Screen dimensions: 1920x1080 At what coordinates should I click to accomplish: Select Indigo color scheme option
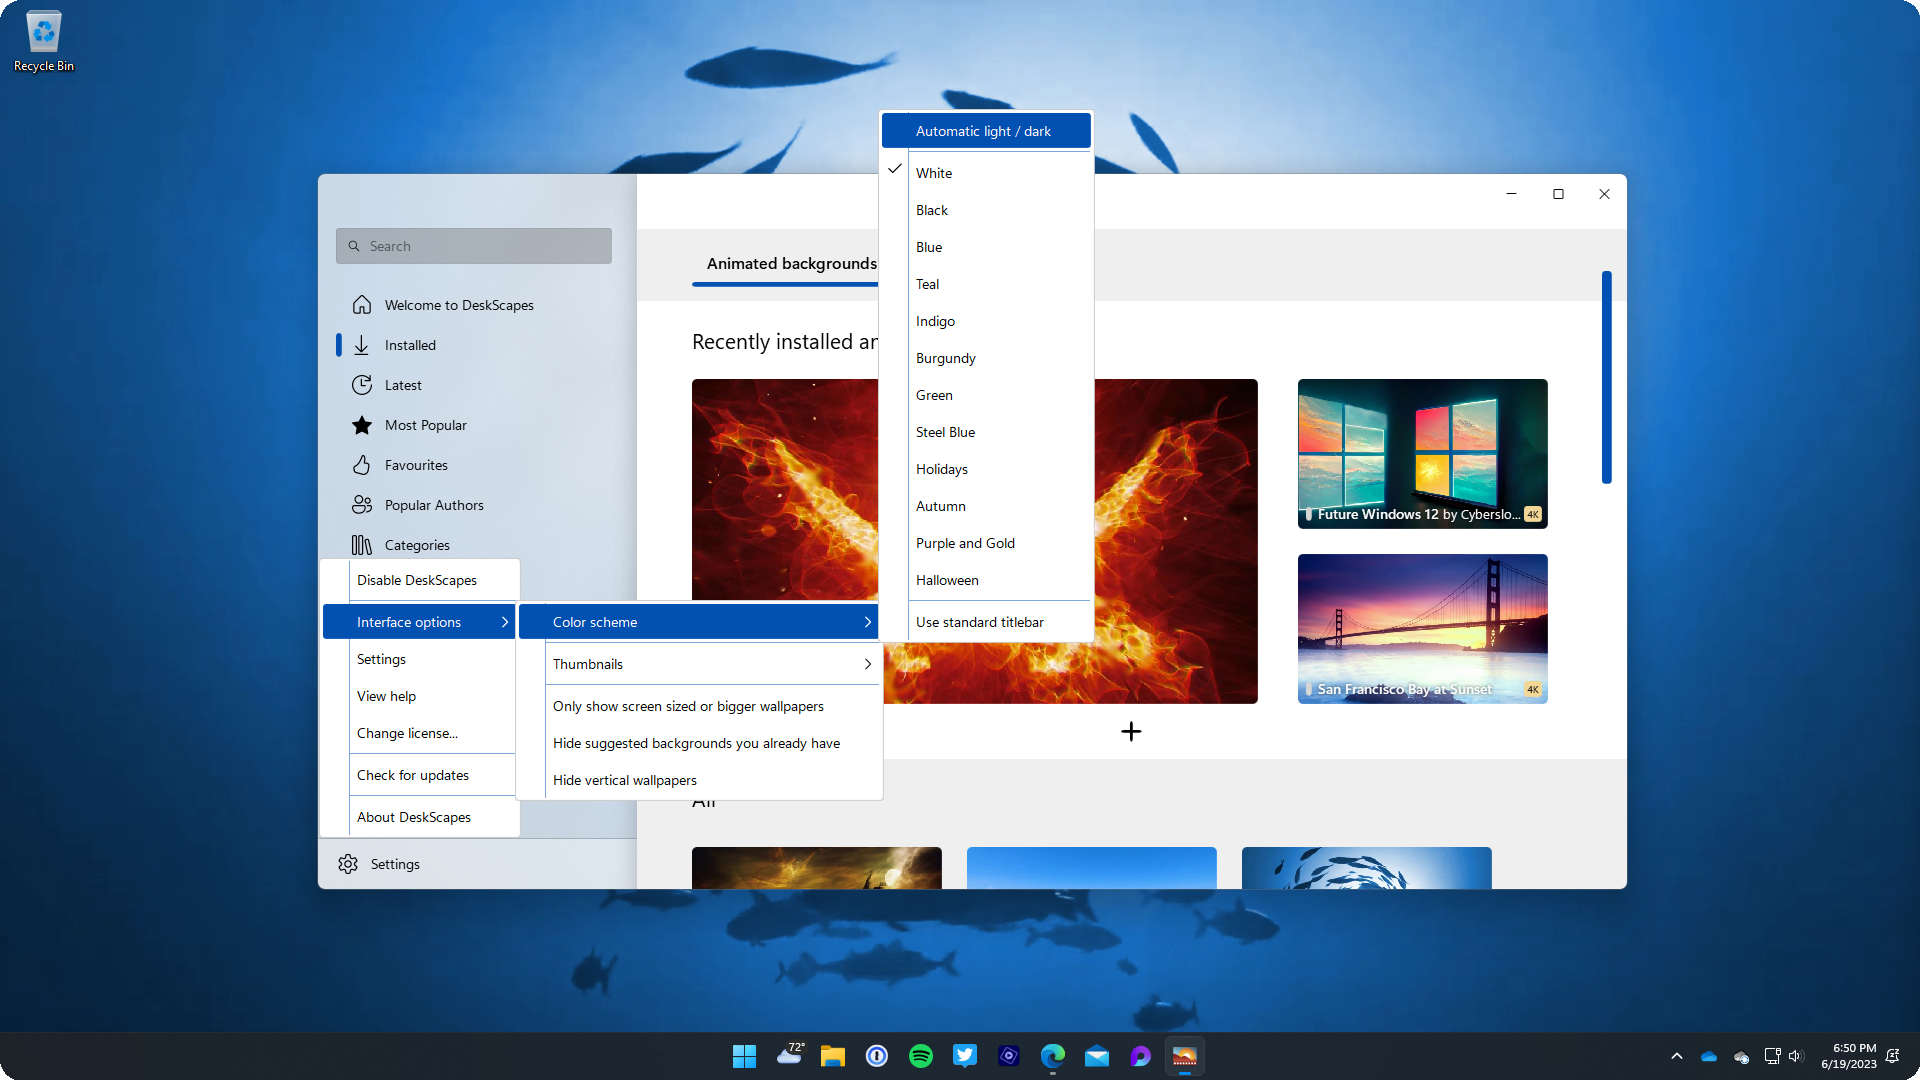(x=935, y=320)
